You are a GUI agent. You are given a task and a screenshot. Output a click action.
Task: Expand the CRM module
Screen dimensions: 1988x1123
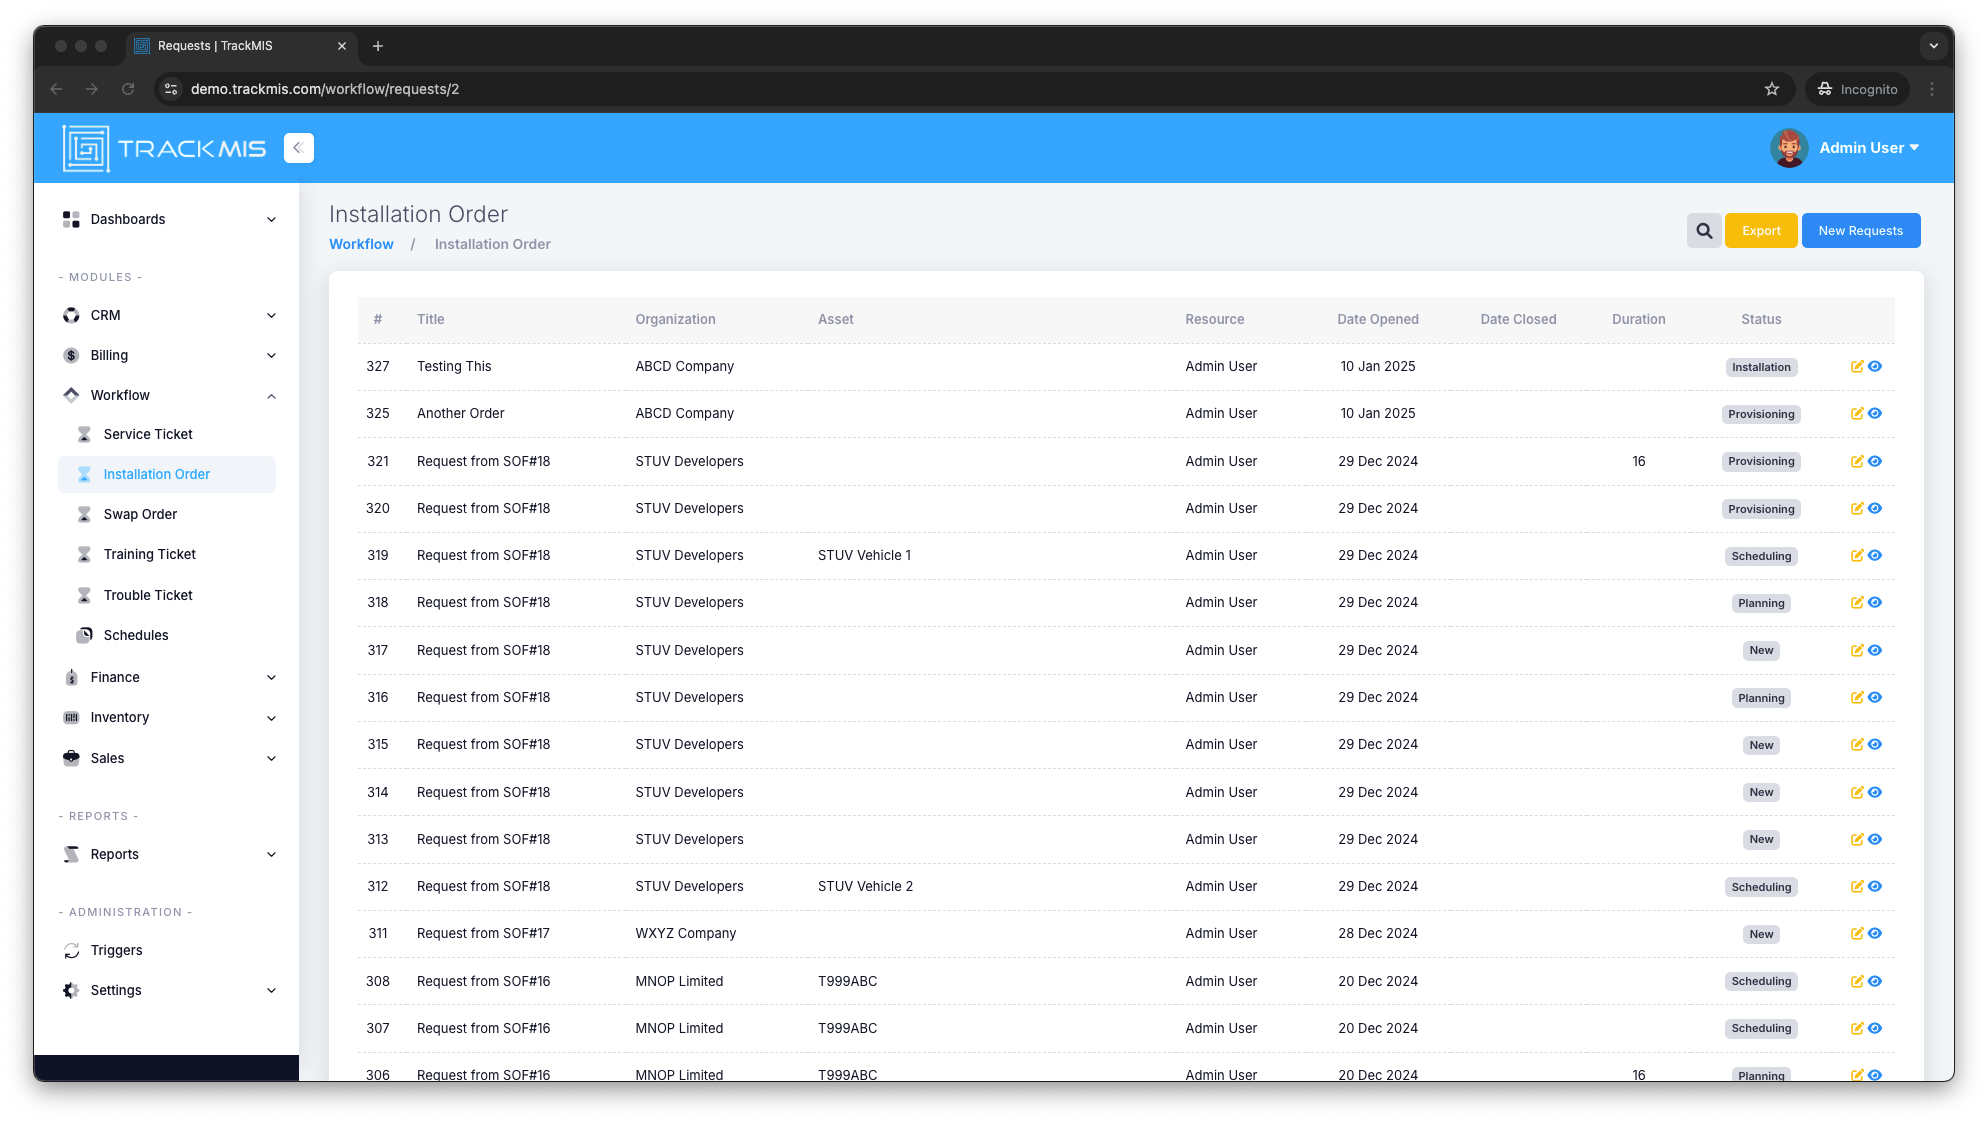pyautogui.click(x=168, y=315)
